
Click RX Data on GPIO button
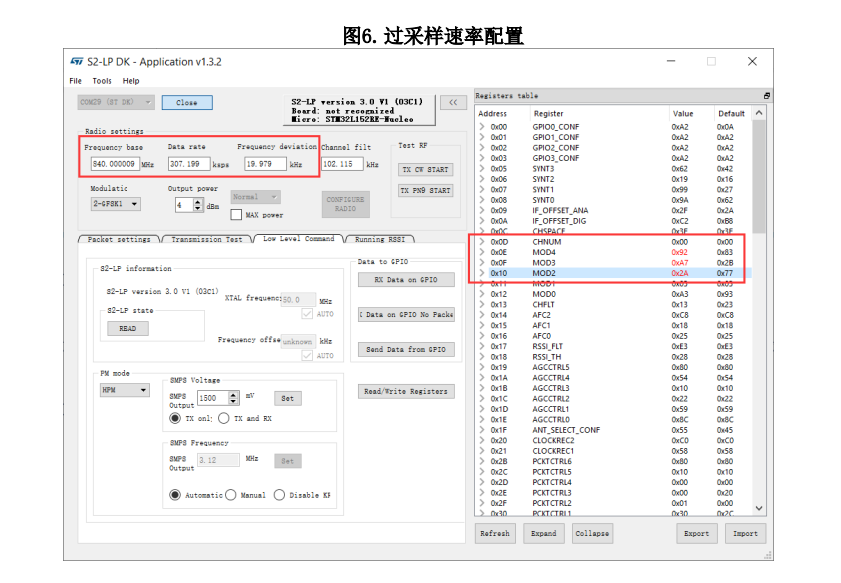[406, 280]
